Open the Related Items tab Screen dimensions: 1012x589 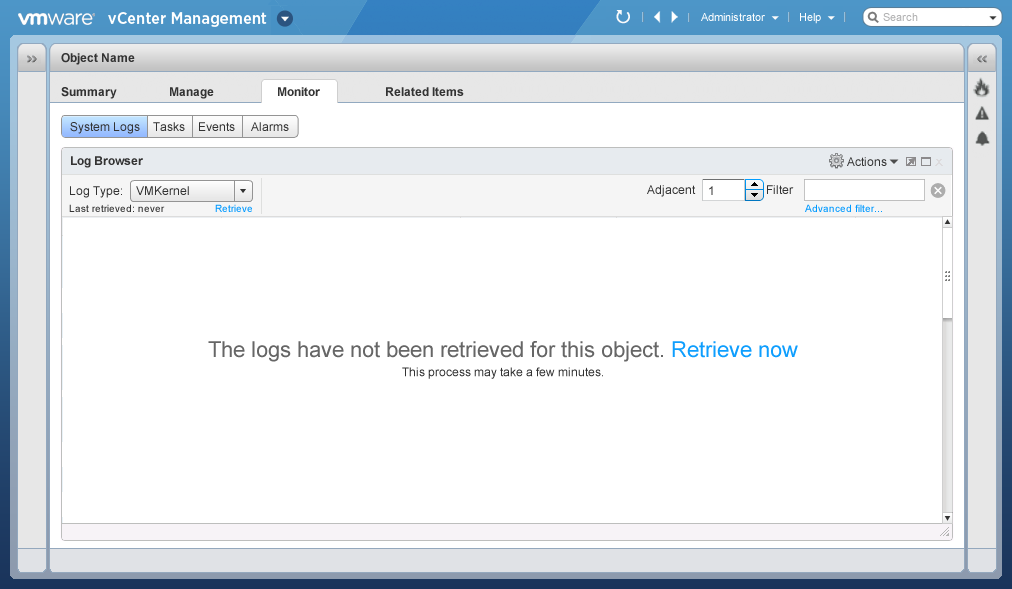click(424, 92)
